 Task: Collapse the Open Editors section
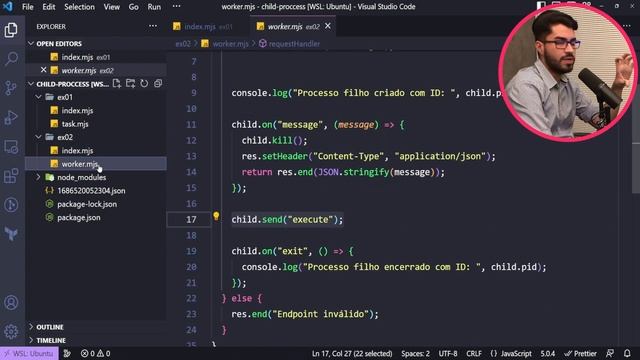coord(31,43)
